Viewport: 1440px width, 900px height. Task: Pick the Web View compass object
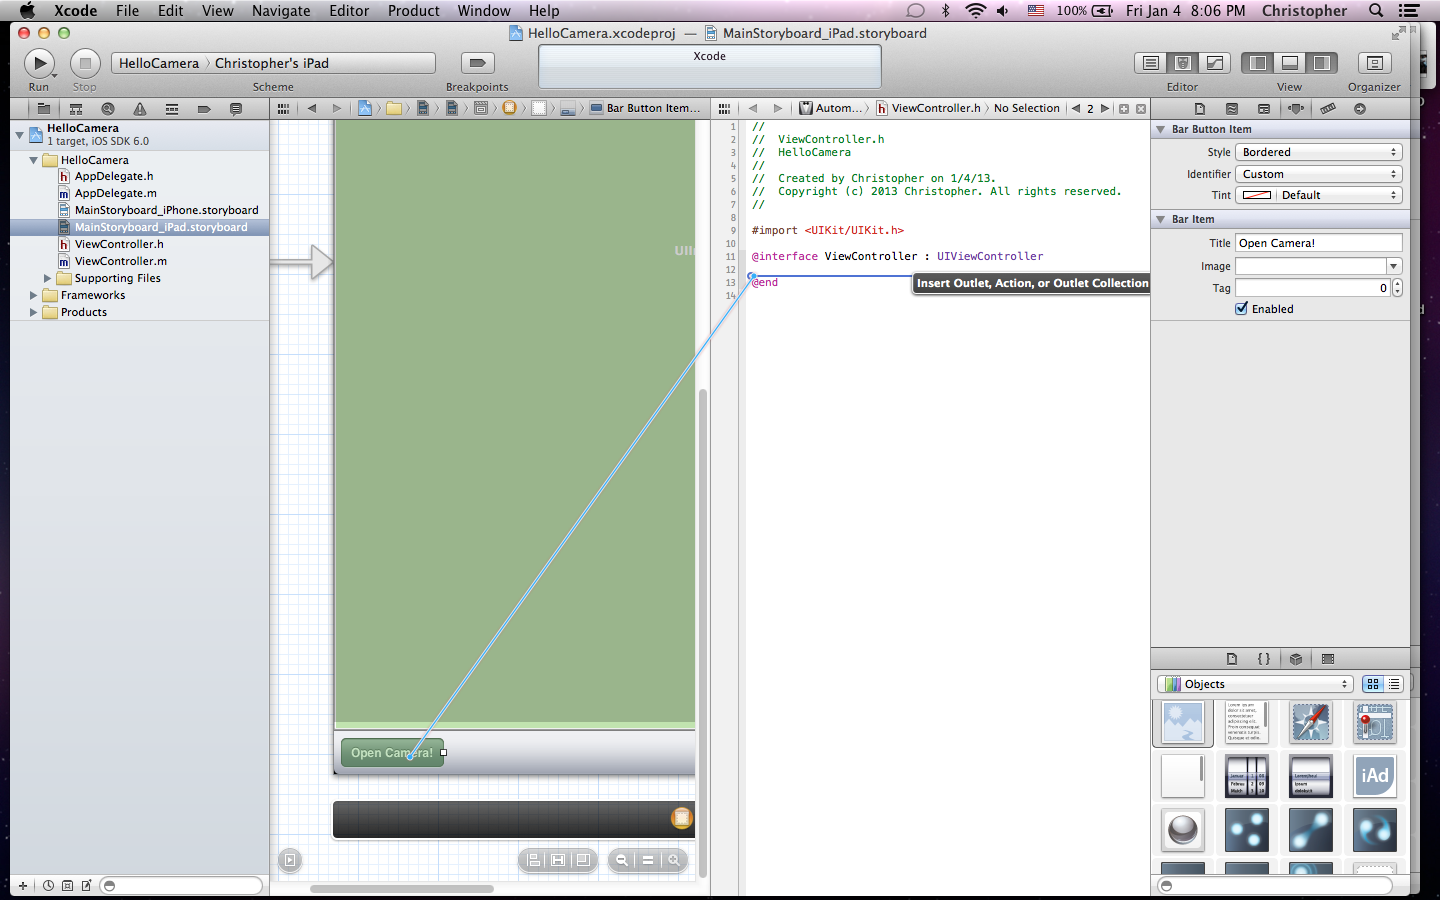point(1310,722)
